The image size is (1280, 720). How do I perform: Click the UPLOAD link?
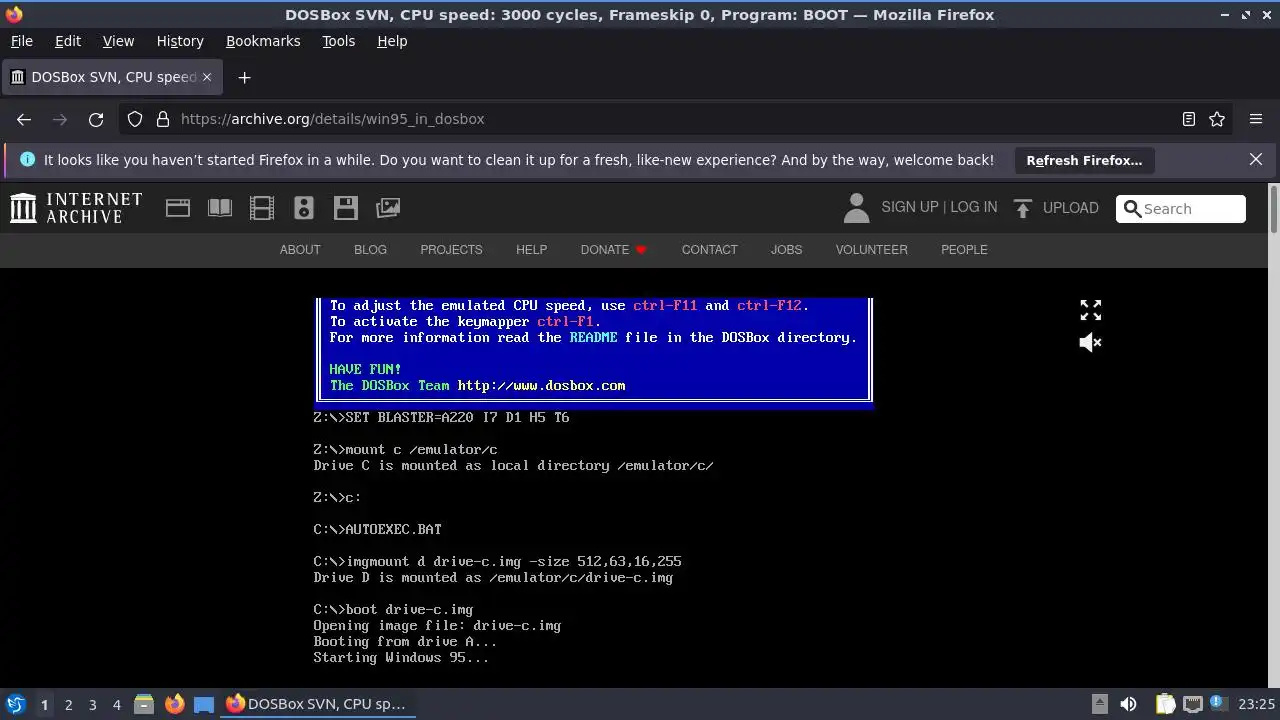1070,208
